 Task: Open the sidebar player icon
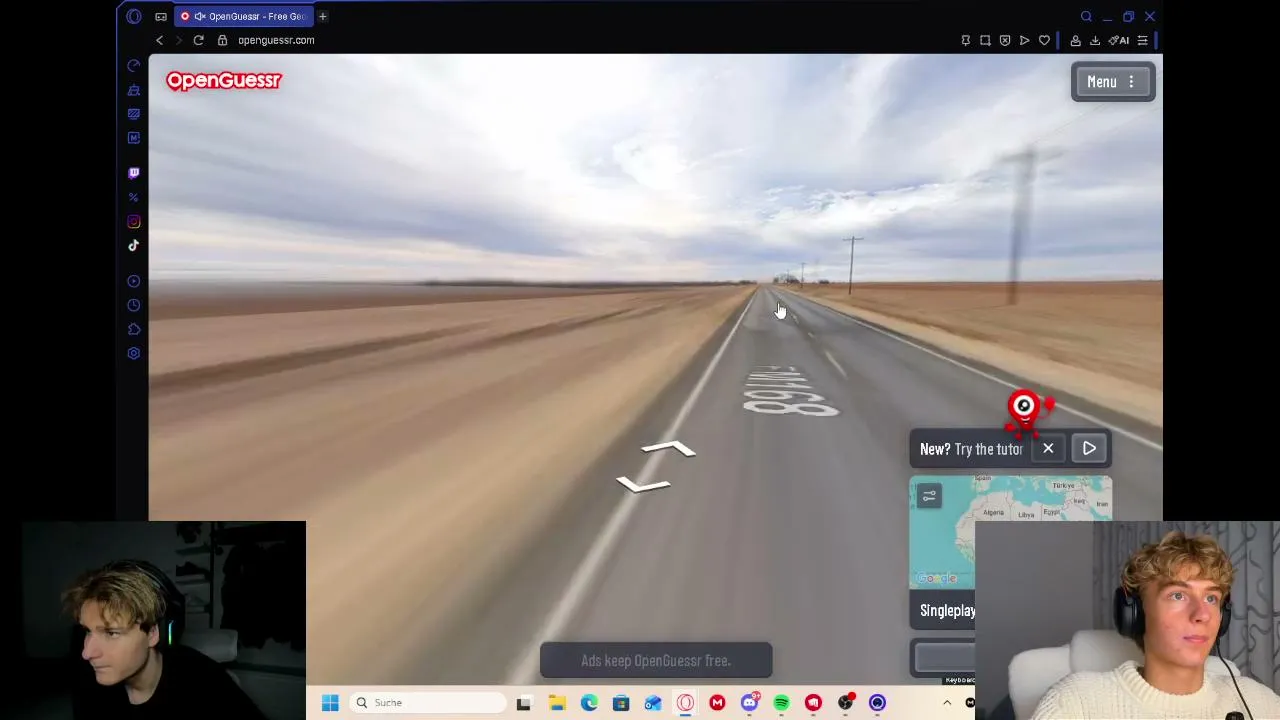pos(134,281)
